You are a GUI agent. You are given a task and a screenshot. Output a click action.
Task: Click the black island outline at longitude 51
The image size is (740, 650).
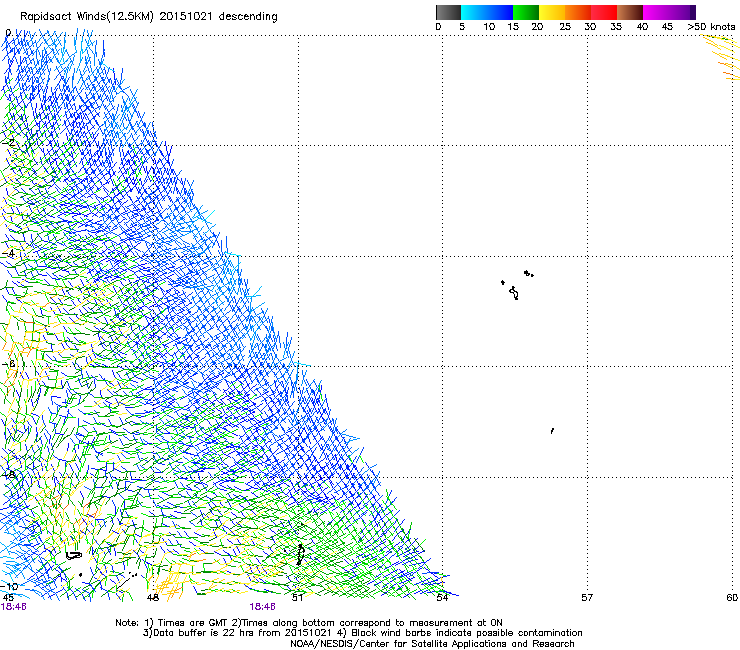click(300, 554)
